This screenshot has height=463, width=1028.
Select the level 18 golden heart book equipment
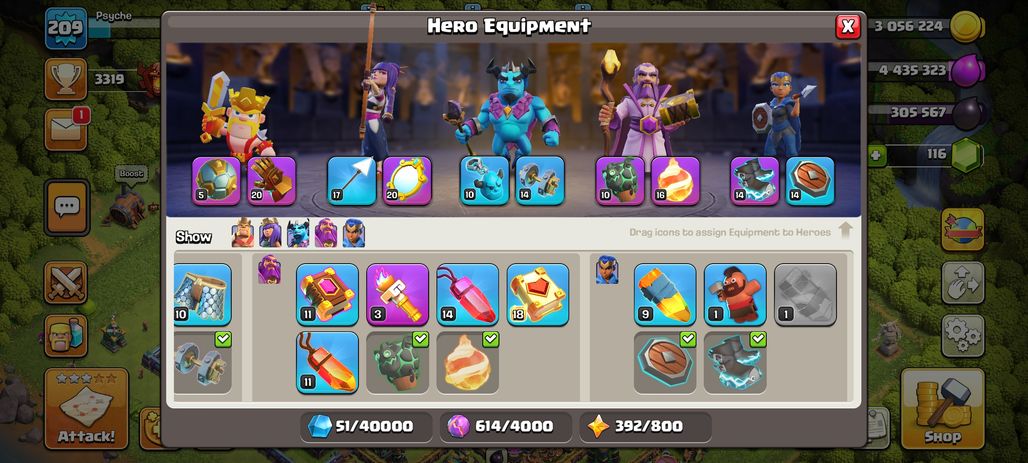coord(538,294)
